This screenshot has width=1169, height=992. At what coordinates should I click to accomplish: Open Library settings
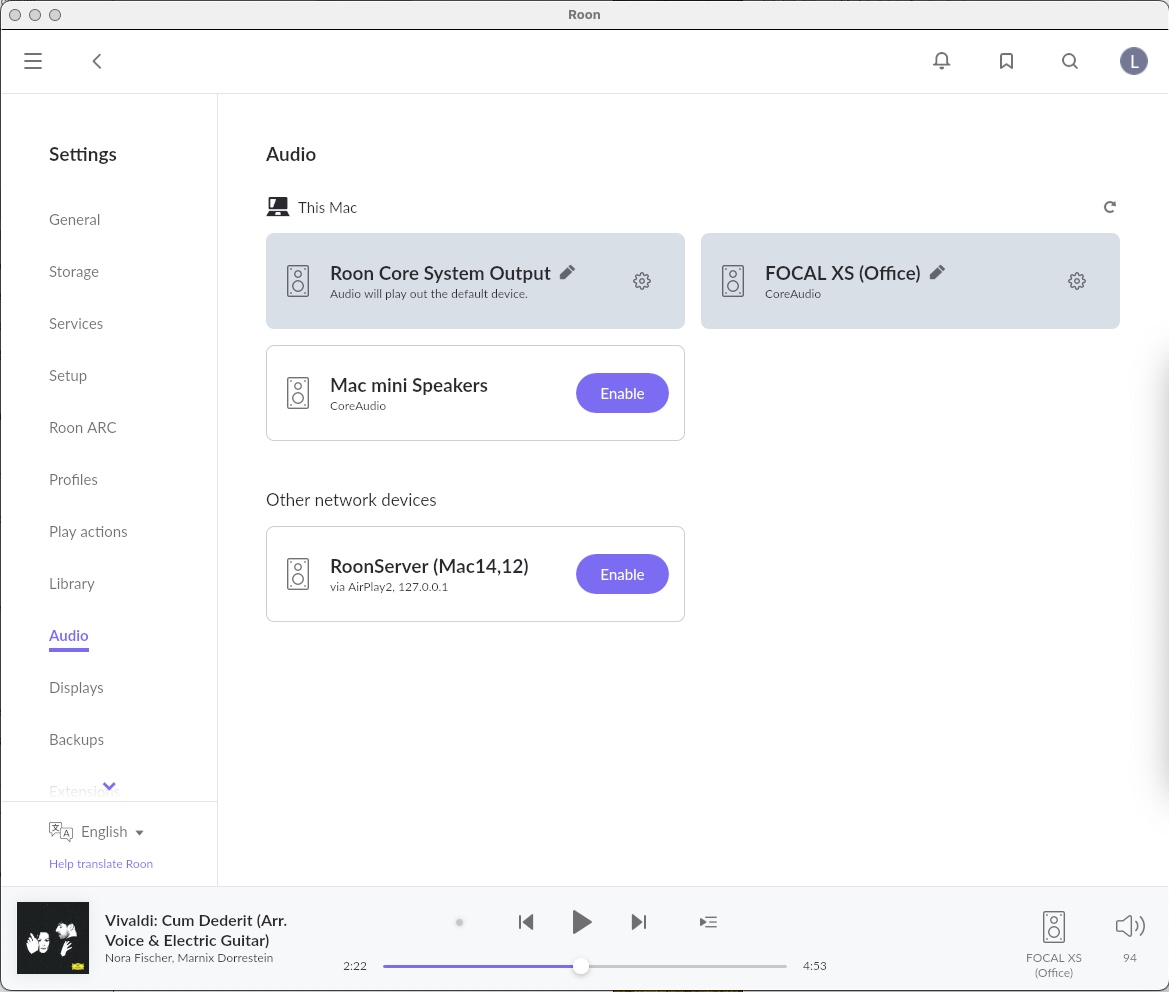72,584
